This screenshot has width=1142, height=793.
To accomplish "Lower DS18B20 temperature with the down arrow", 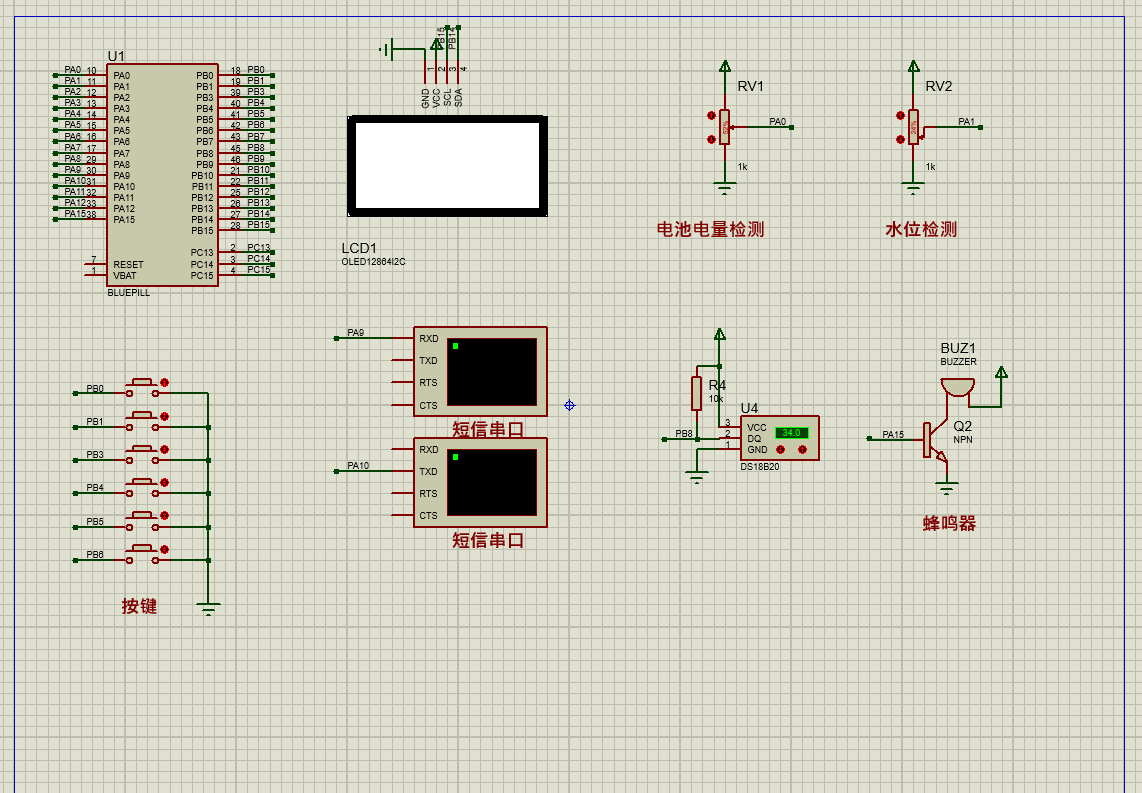I will tap(781, 449).
